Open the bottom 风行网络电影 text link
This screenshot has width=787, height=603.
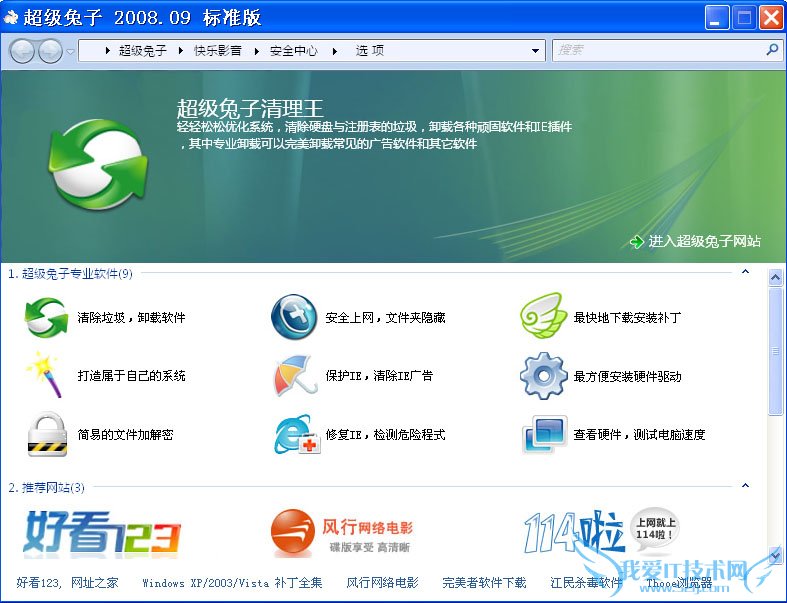pos(382,582)
